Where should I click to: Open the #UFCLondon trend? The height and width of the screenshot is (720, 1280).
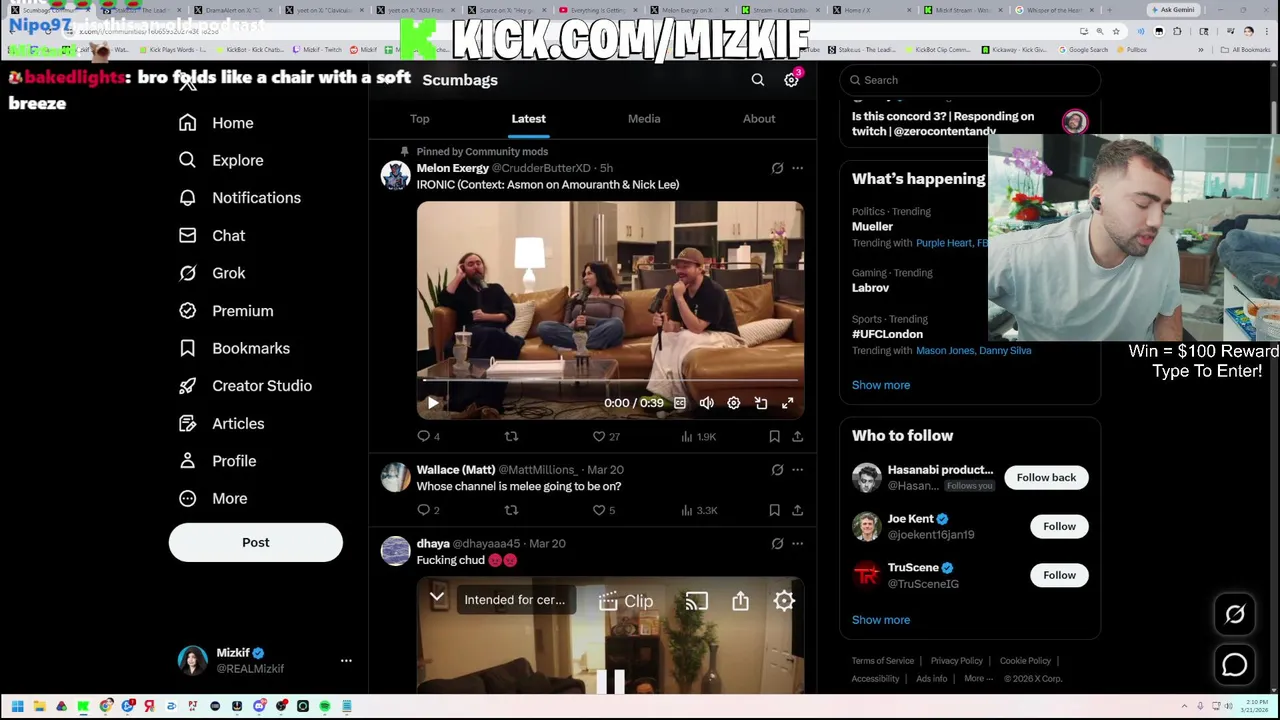point(887,334)
